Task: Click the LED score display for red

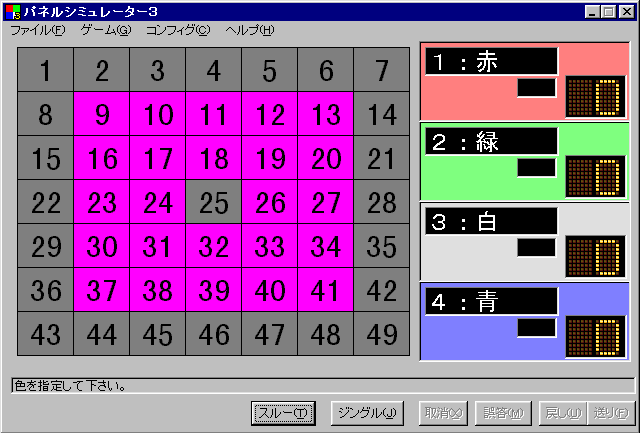Action: tap(595, 97)
